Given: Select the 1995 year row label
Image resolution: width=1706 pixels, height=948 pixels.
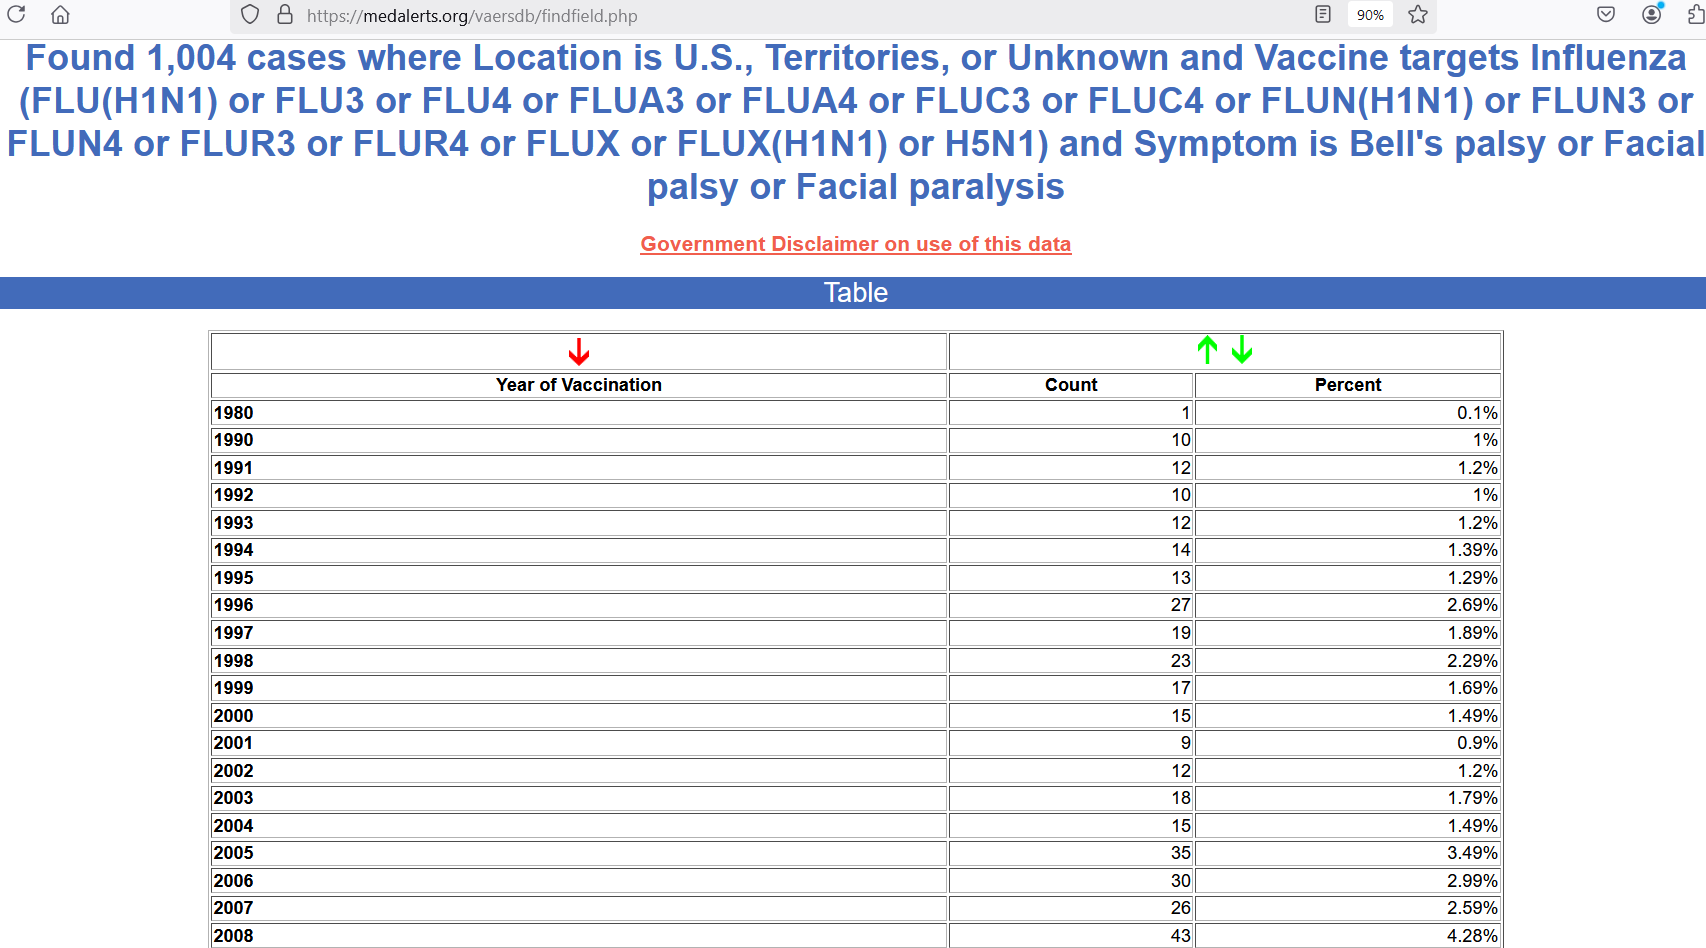Looking at the screenshot, I should pyautogui.click(x=234, y=578).
